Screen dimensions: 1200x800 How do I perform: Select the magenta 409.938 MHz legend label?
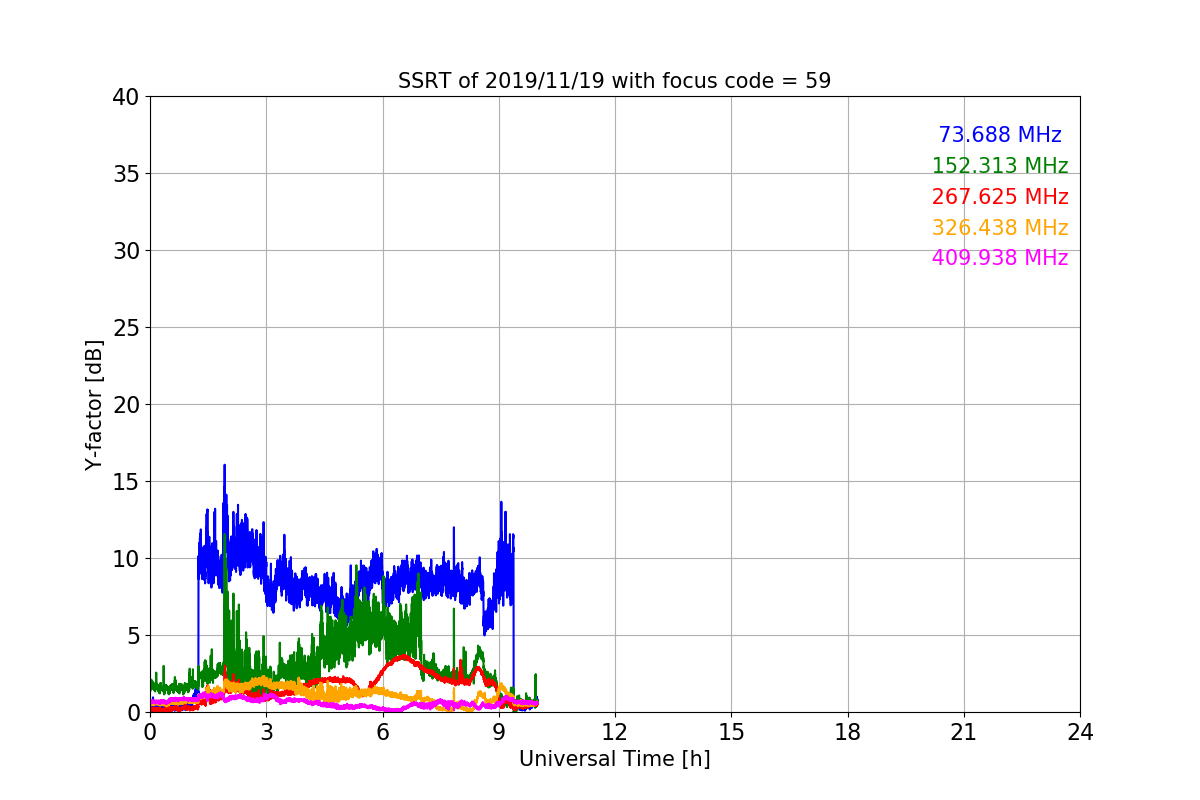(1000, 258)
